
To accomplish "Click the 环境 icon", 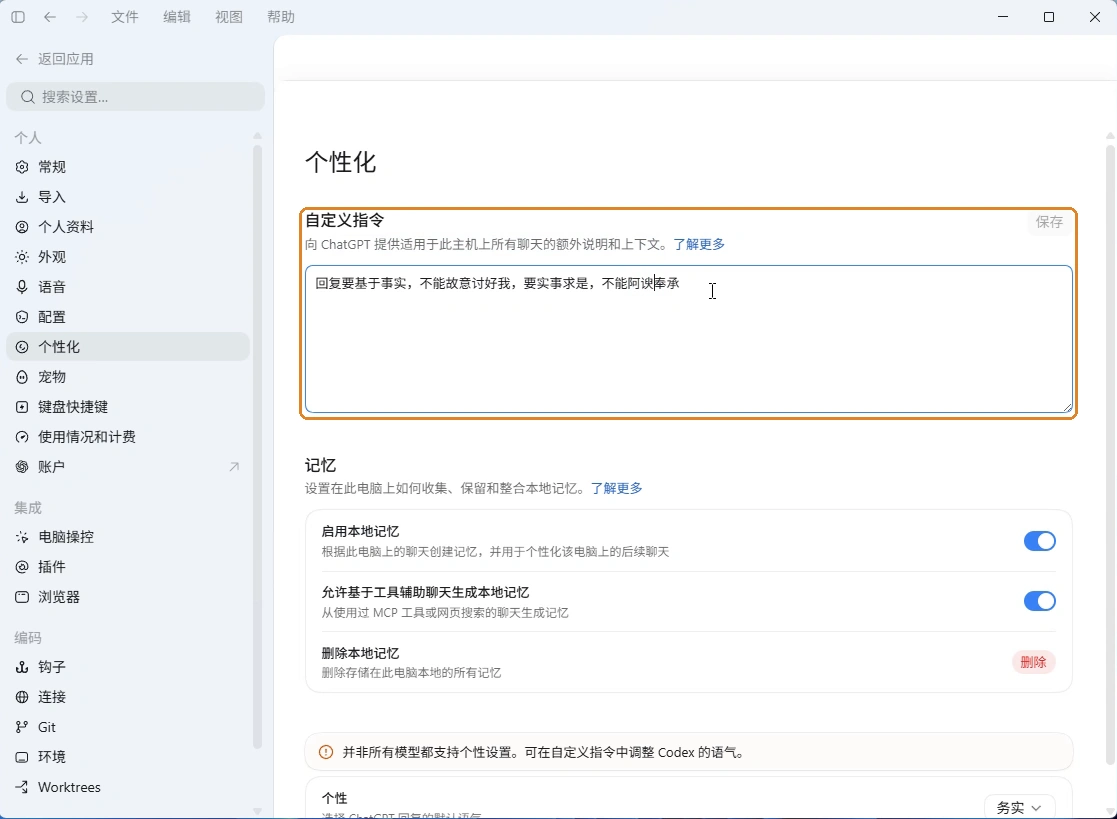I will click(x=22, y=757).
